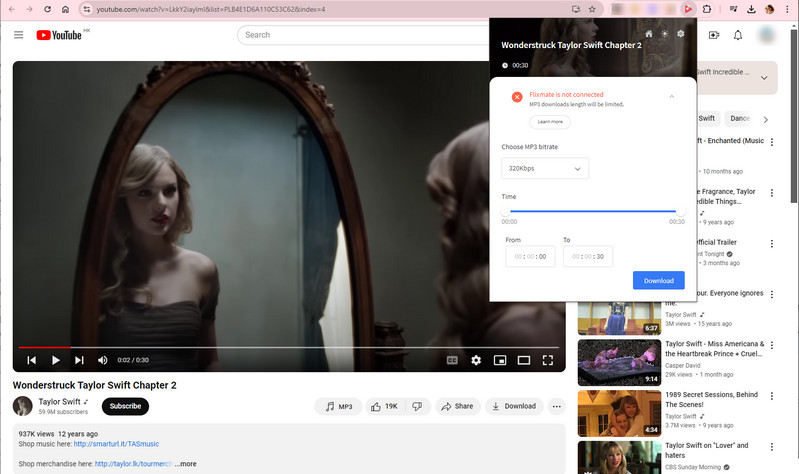799x474 pixels.
Task: Open the browser home page button
Action: tap(65, 9)
